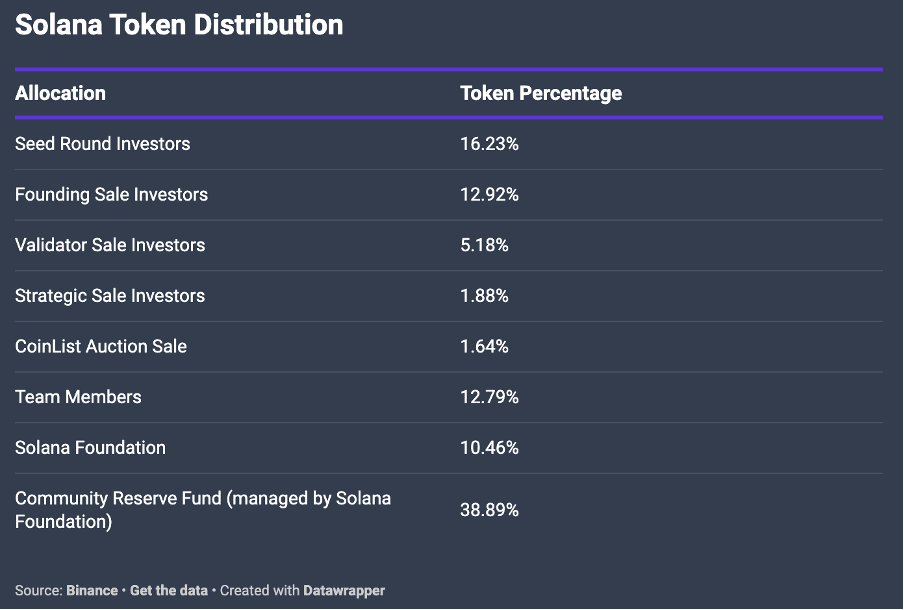This screenshot has height=610, width=904.
Task: Click the Binance source link
Action: pyautogui.click(x=91, y=590)
